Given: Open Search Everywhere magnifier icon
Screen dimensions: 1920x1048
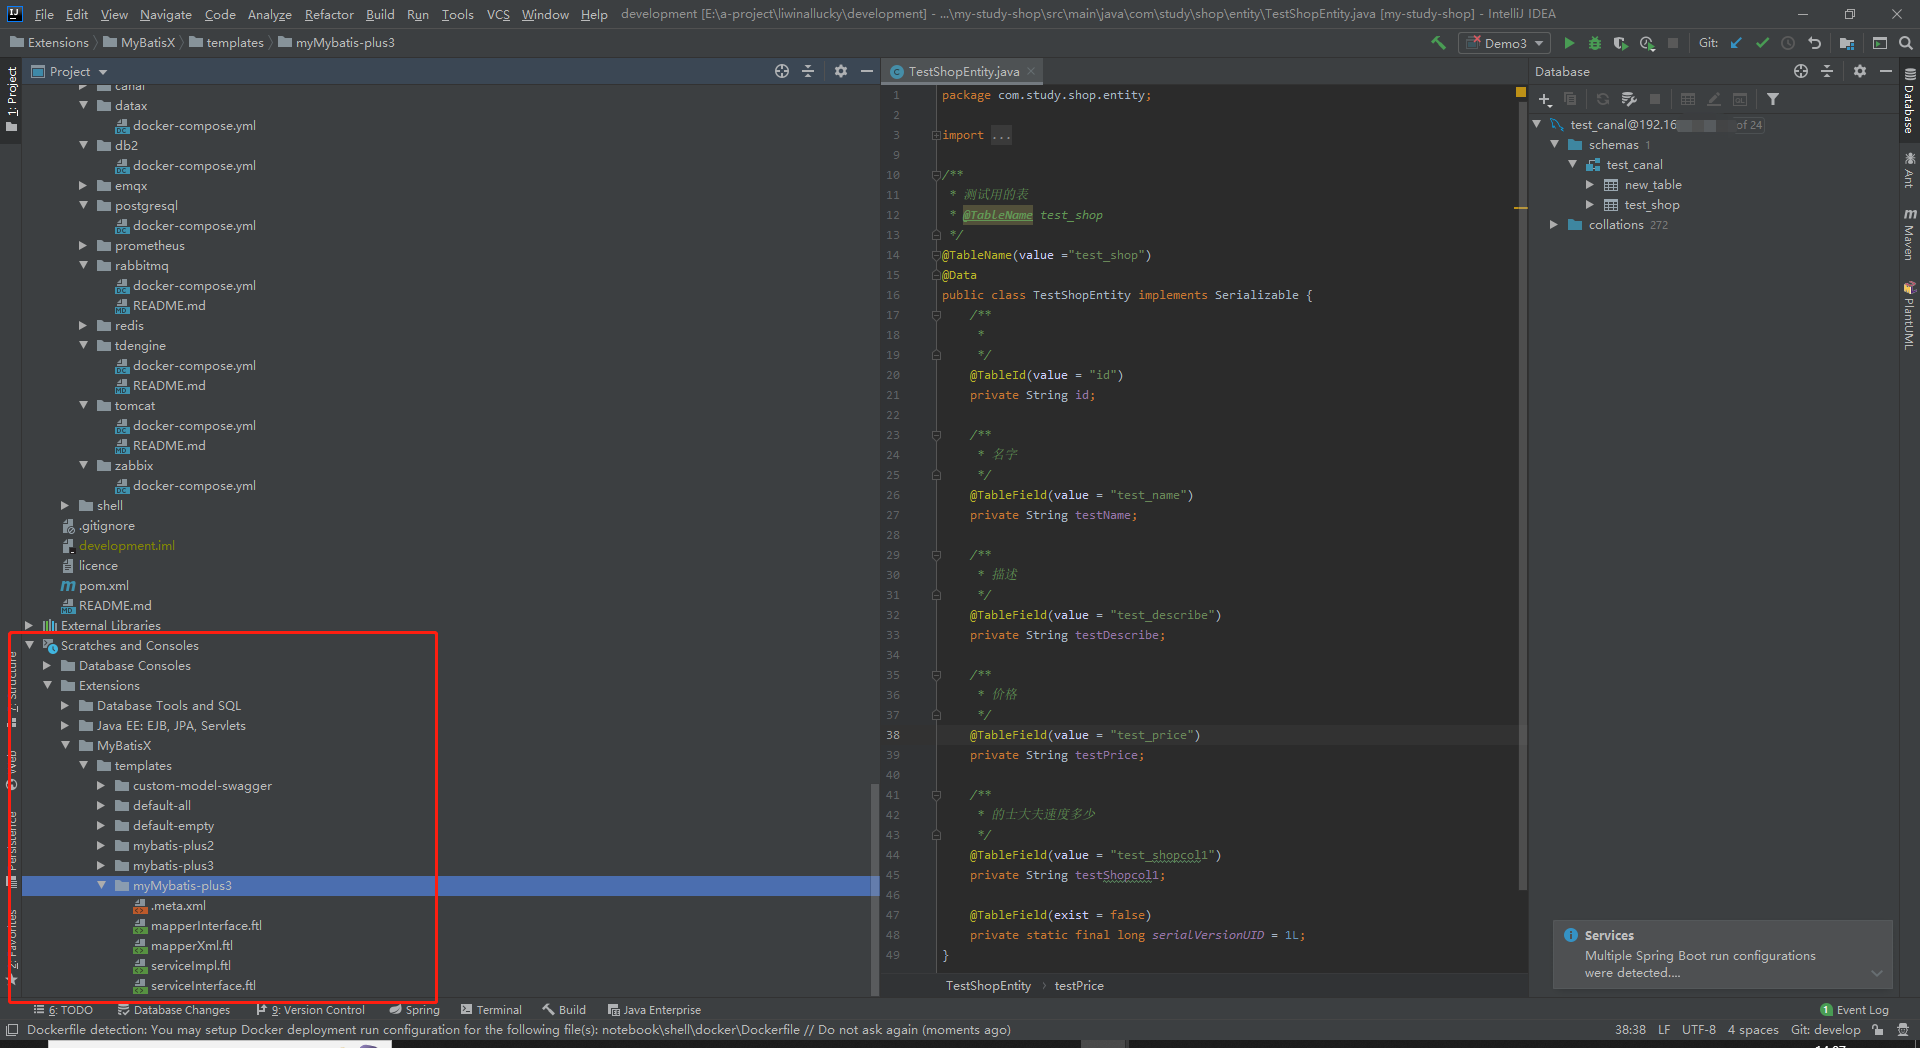Looking at the screenshot, I should 1906,43.
